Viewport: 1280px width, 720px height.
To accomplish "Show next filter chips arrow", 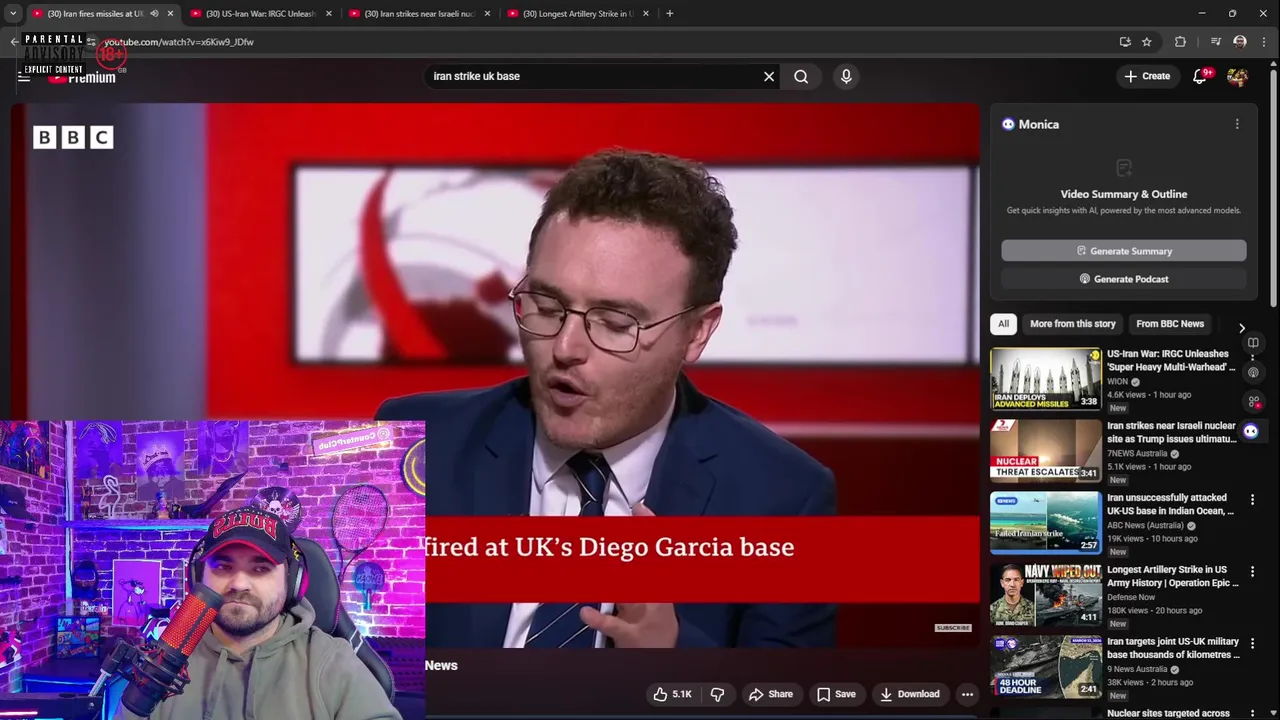I will pyautogui.click(x=1241, y=328).
